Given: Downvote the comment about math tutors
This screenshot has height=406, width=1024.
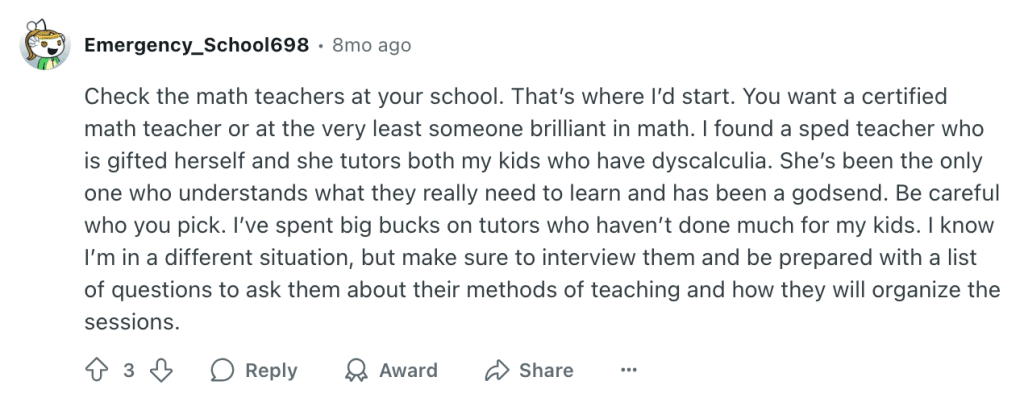Looking at the screenshot, I should click(161, 370).
